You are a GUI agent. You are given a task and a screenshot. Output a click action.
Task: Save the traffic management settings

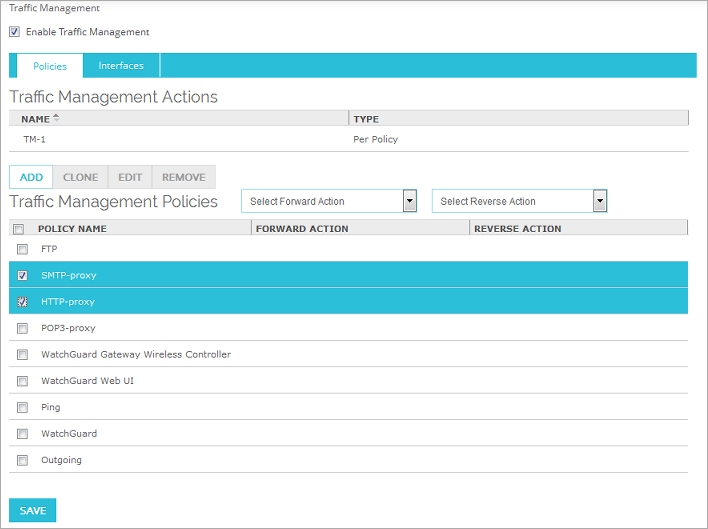pos(33,511)
